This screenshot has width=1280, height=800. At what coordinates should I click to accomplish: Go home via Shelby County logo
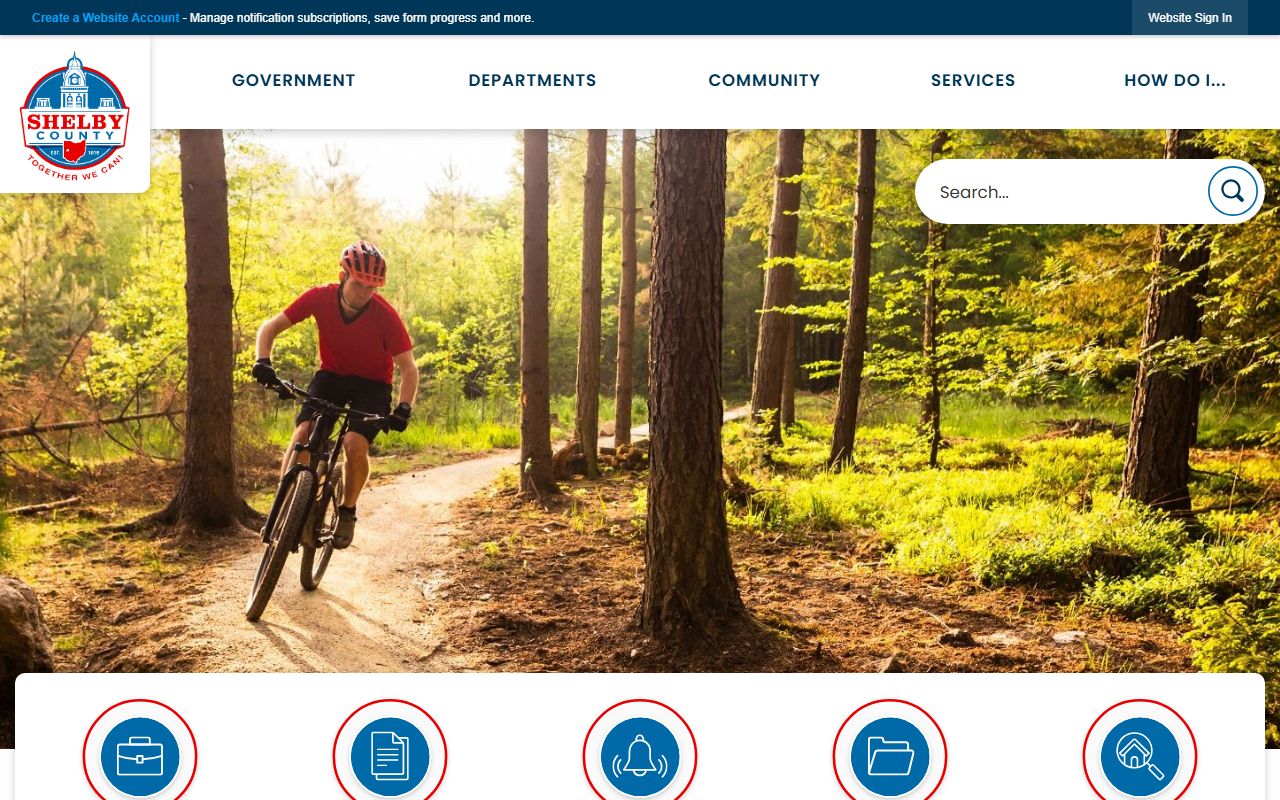(75, 116)
